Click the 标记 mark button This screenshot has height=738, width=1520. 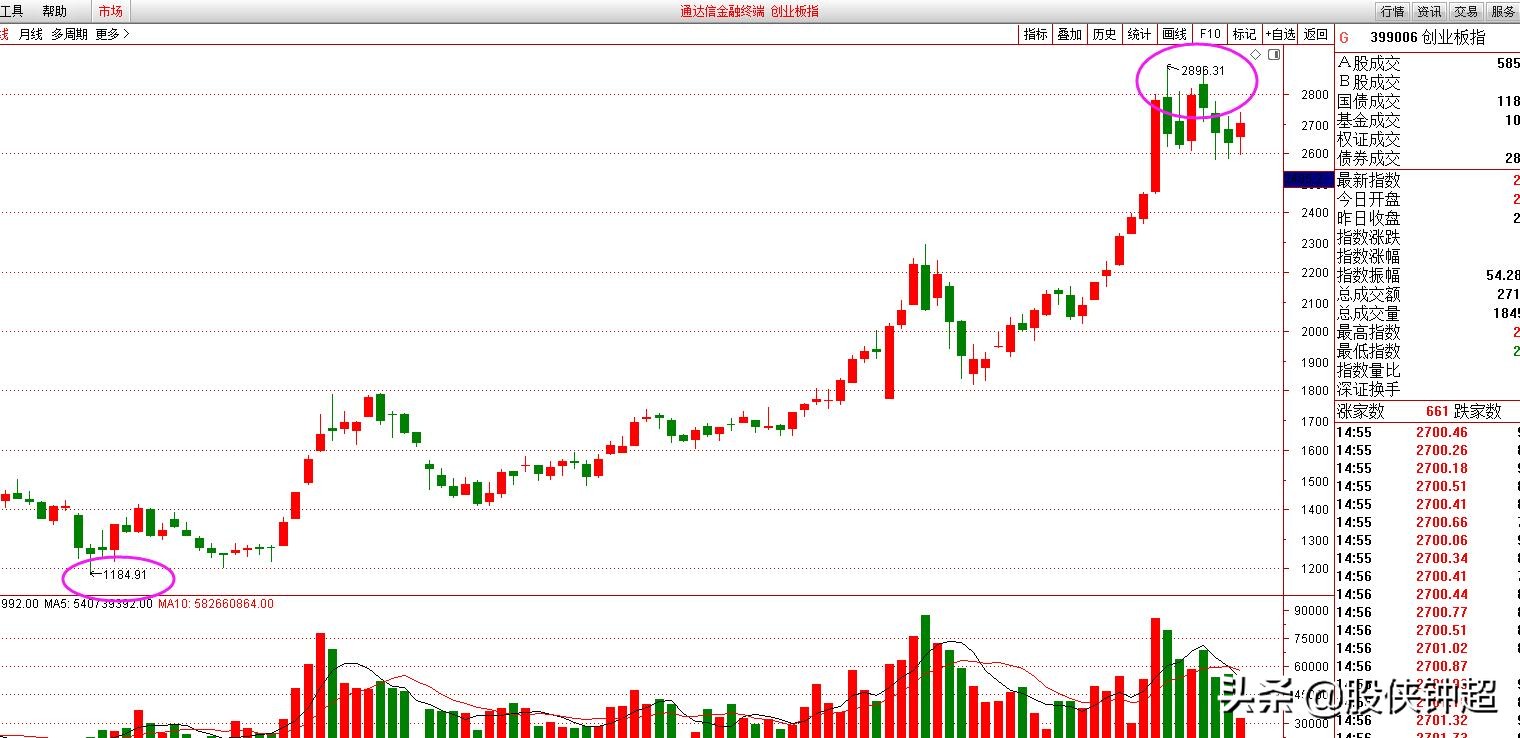click(1244, 34)
